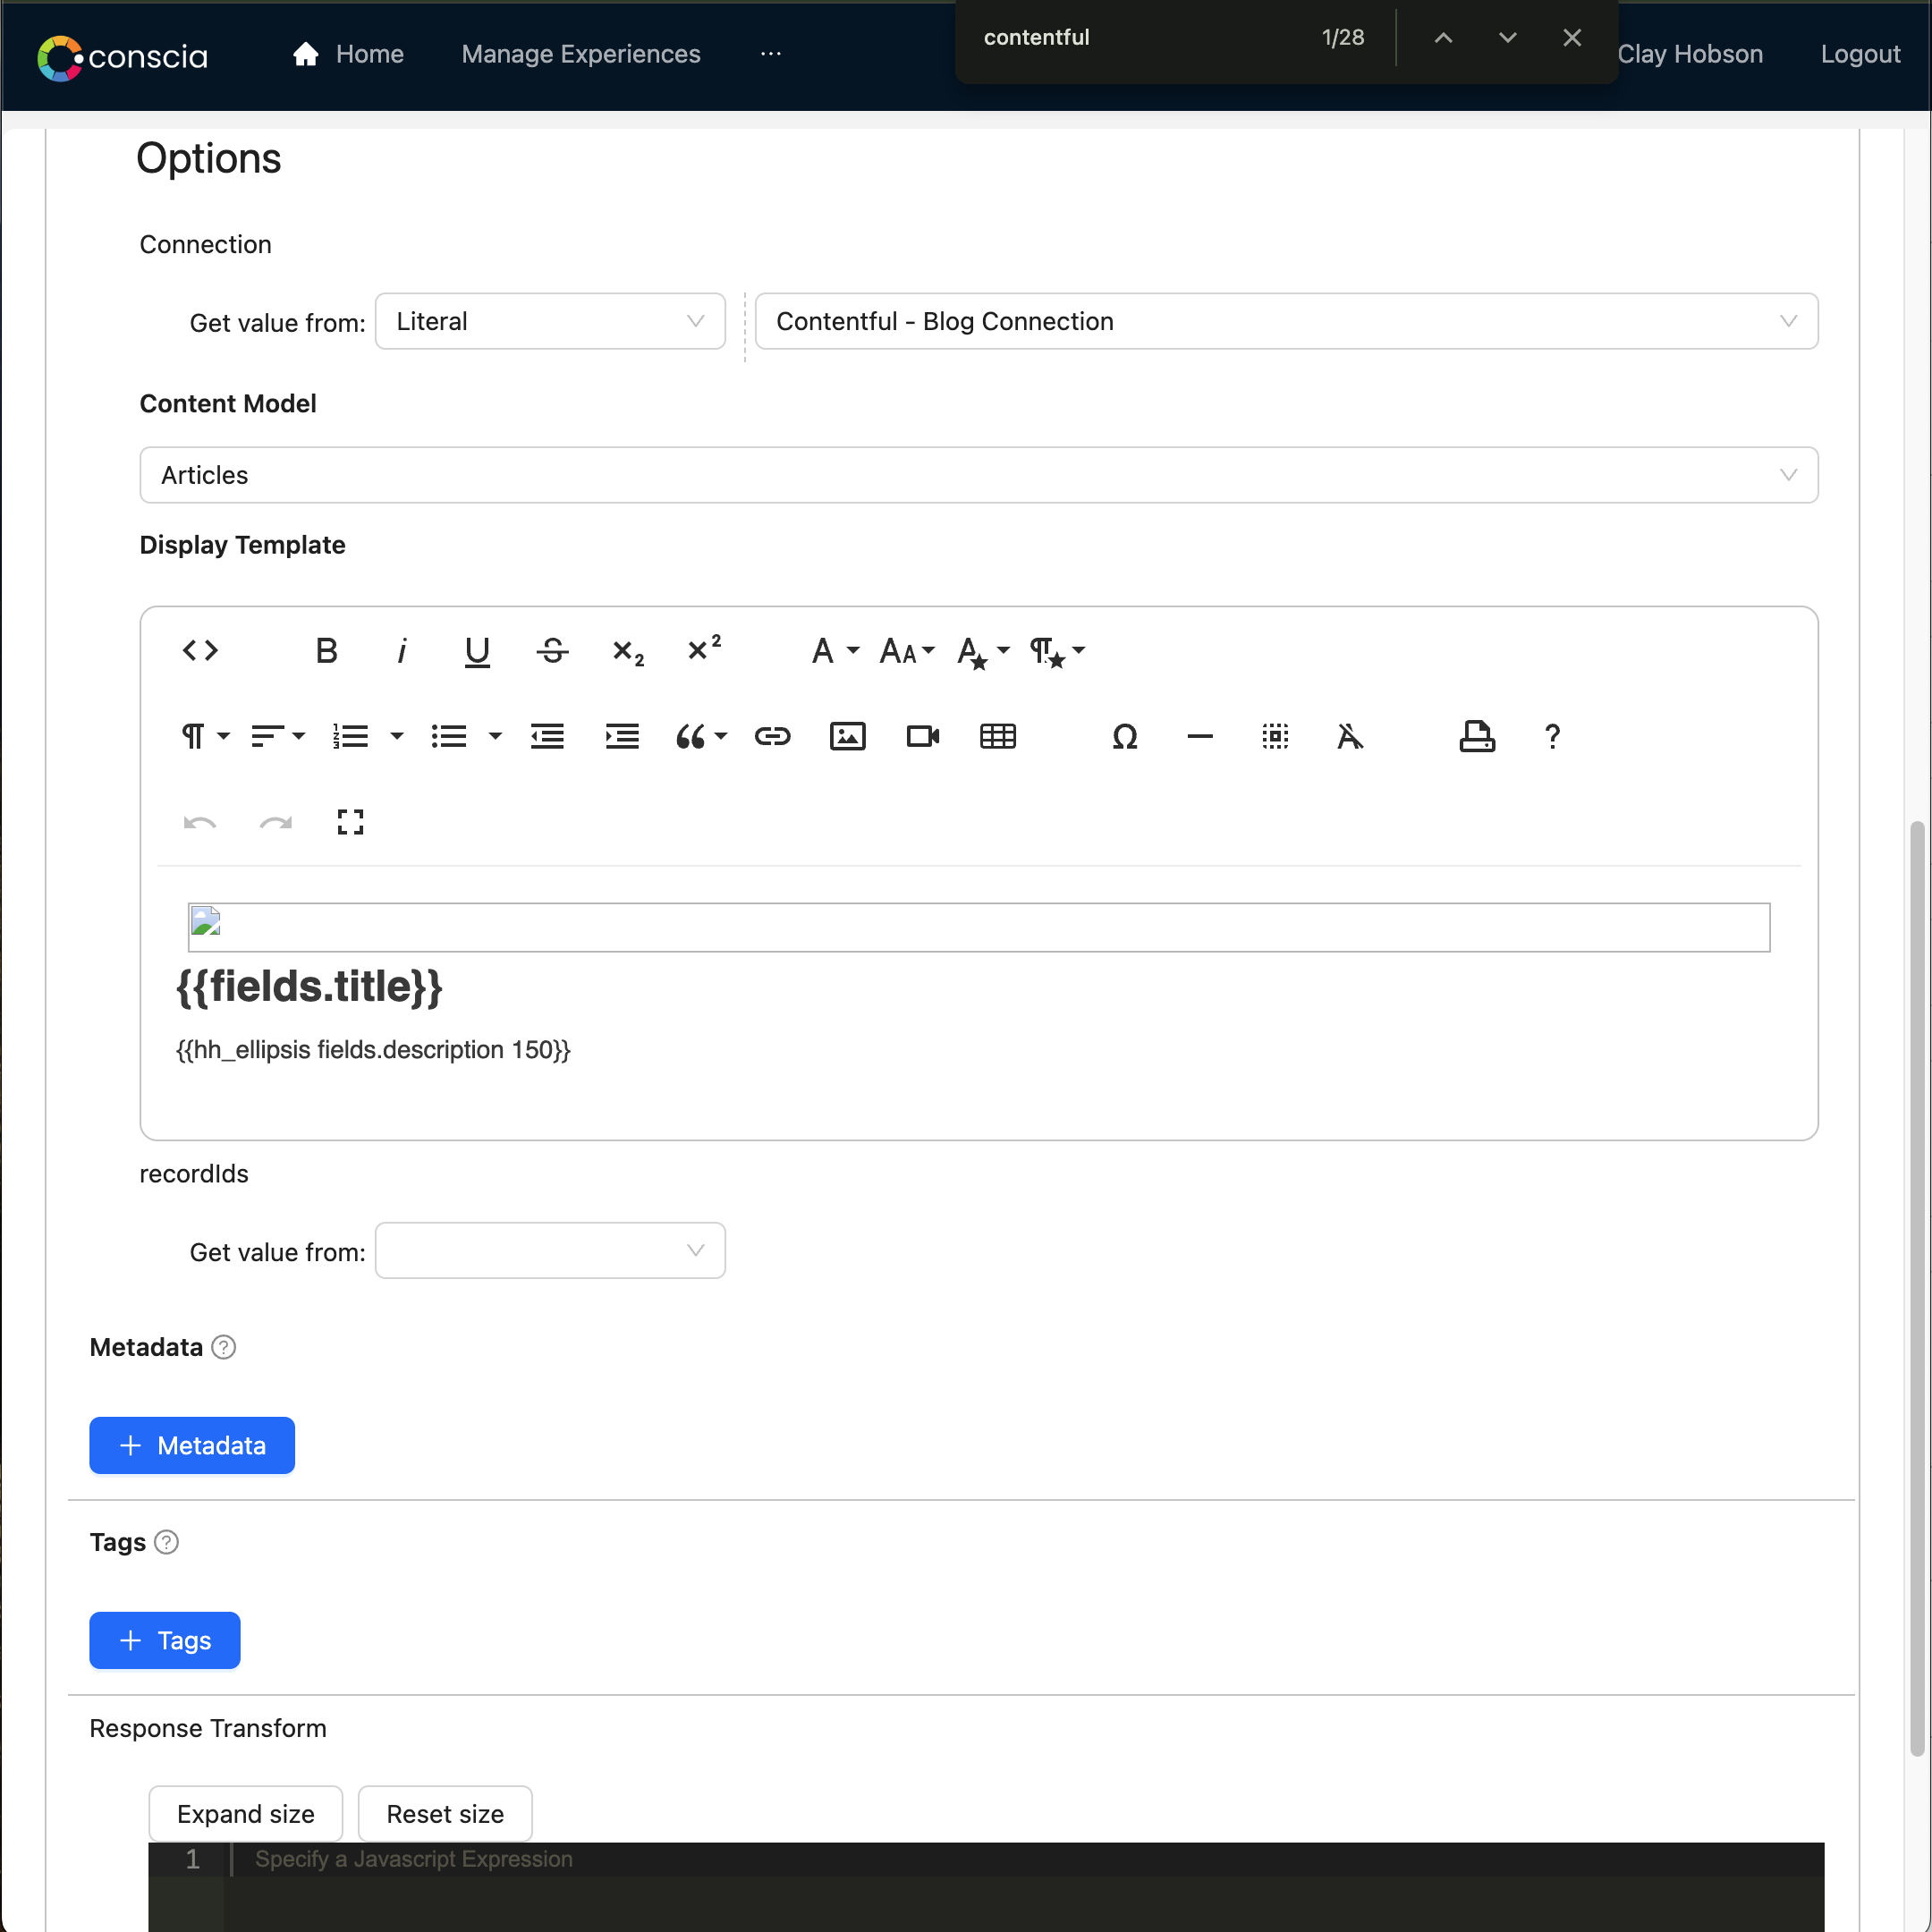Open Contentful - Blog Connection dropdown
1932x1932 pixels.
click(1286, 321)
